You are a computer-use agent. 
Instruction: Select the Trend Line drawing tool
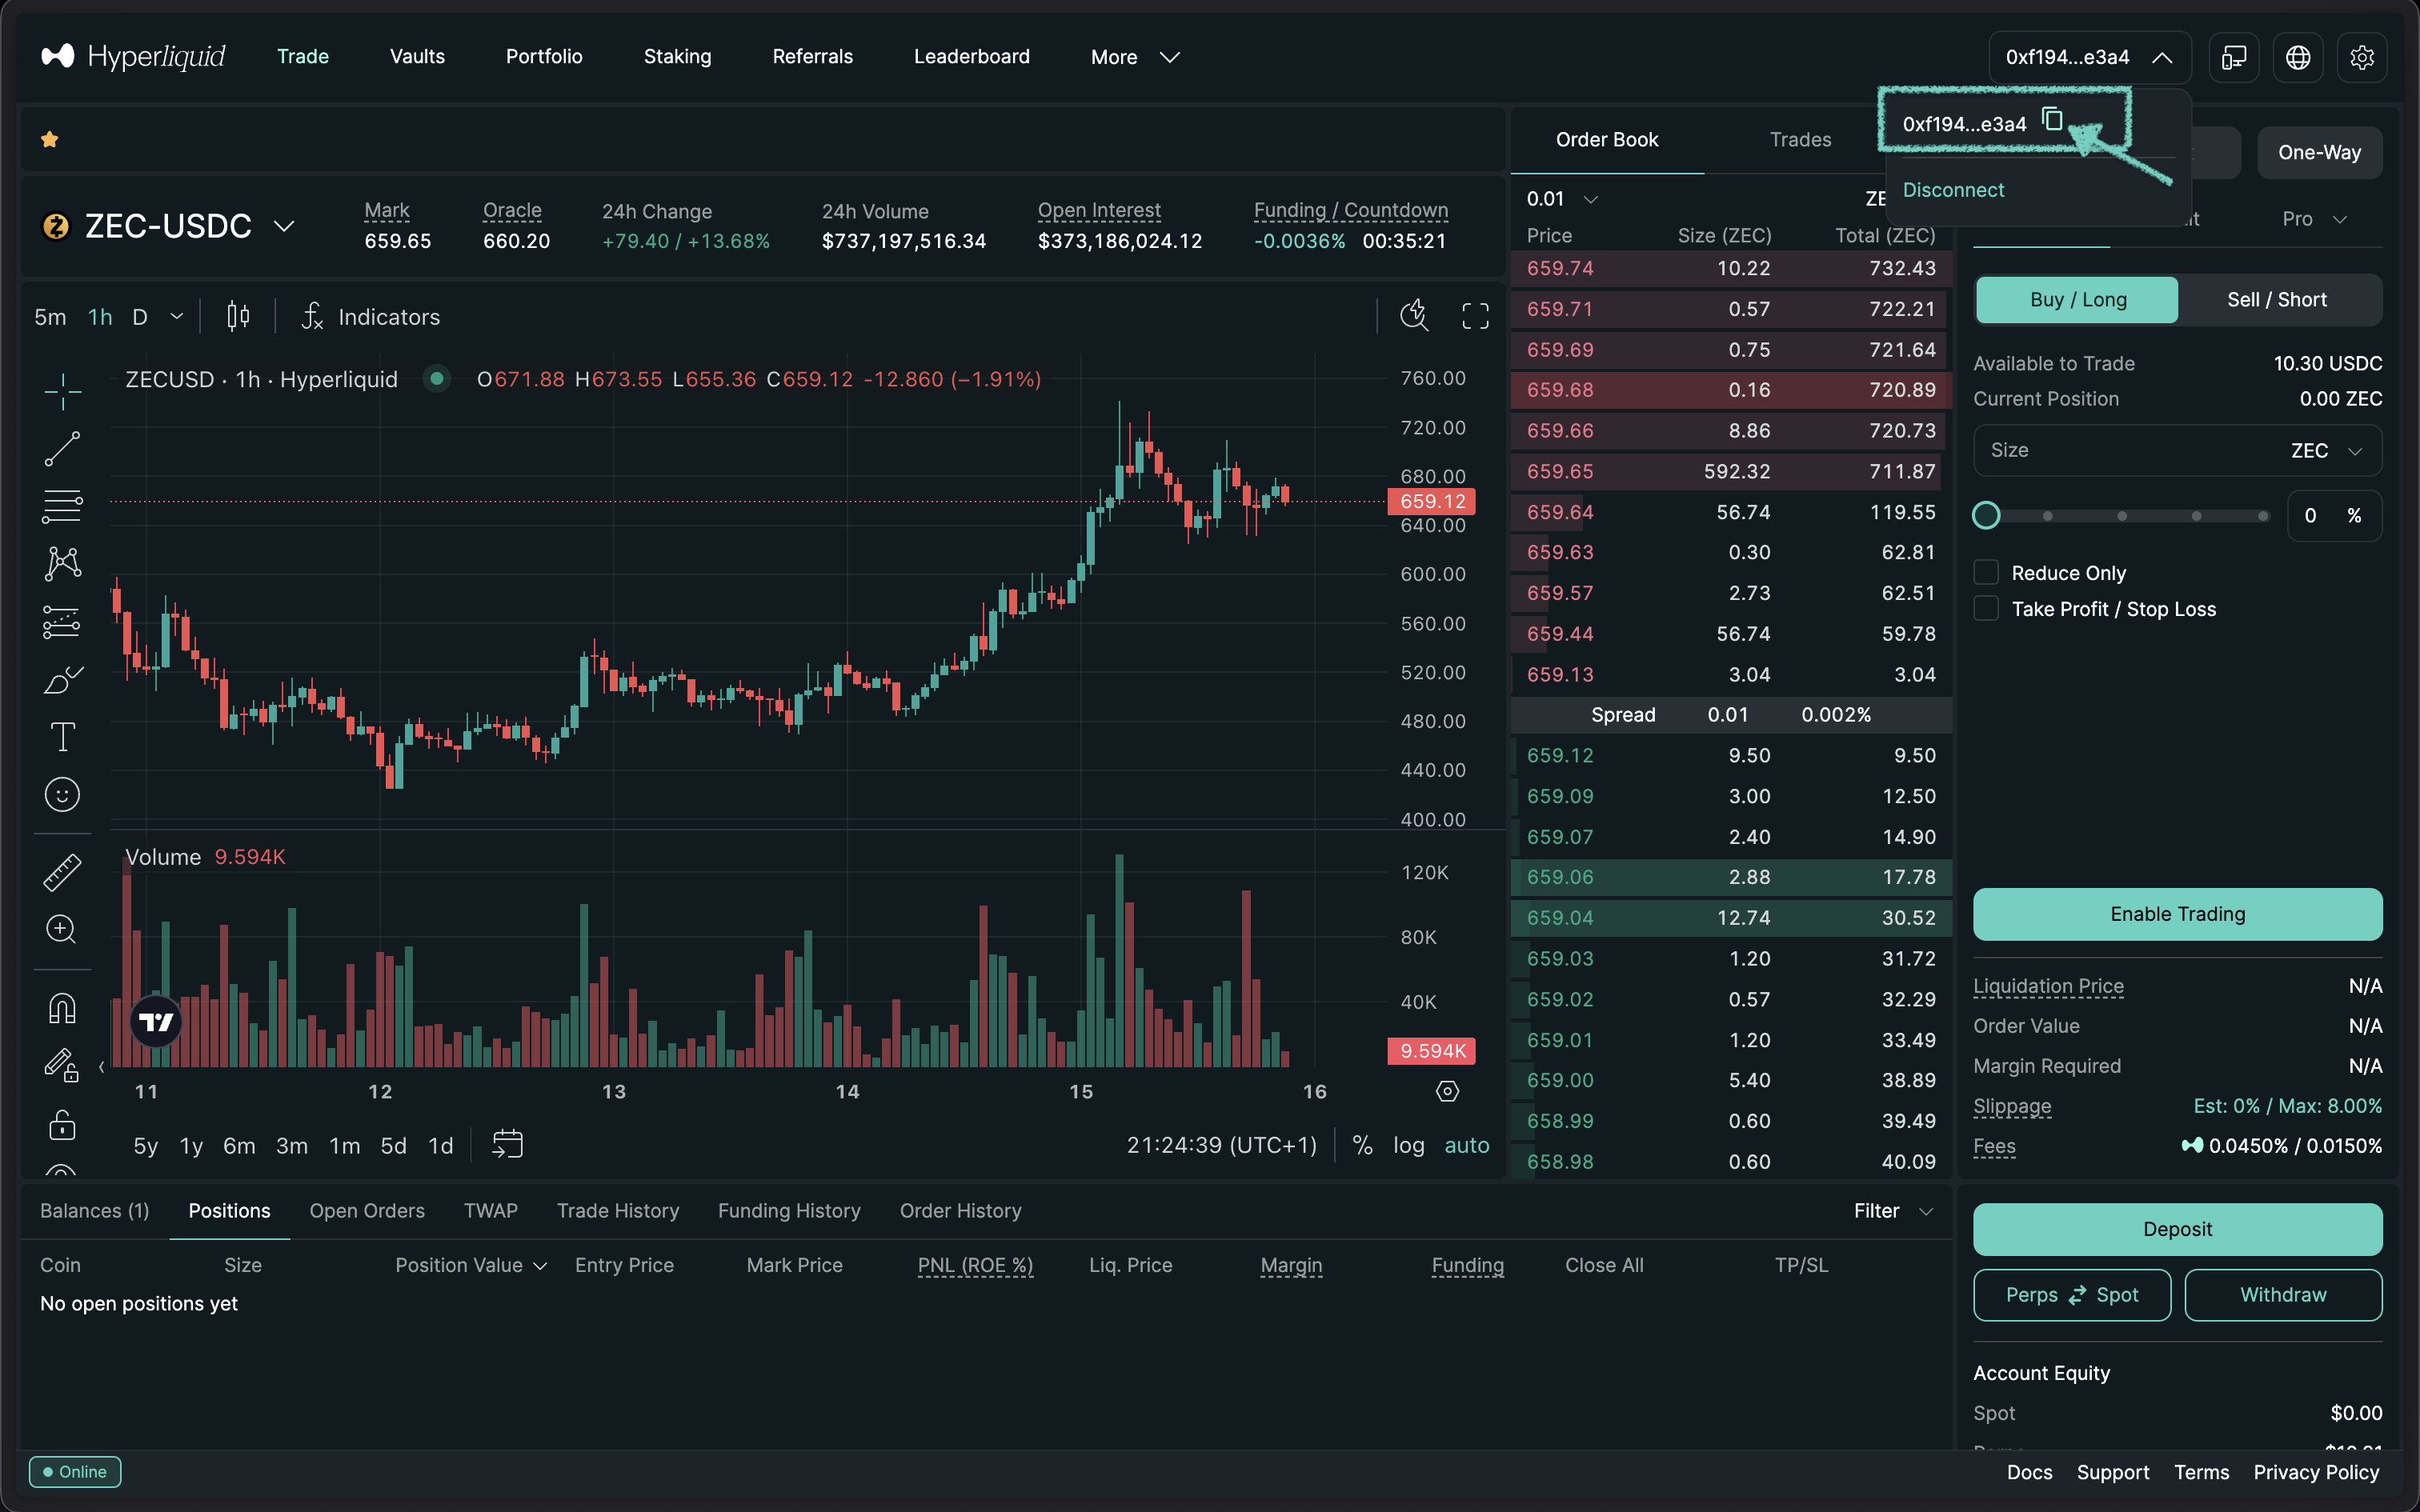[x=62, y=448]
